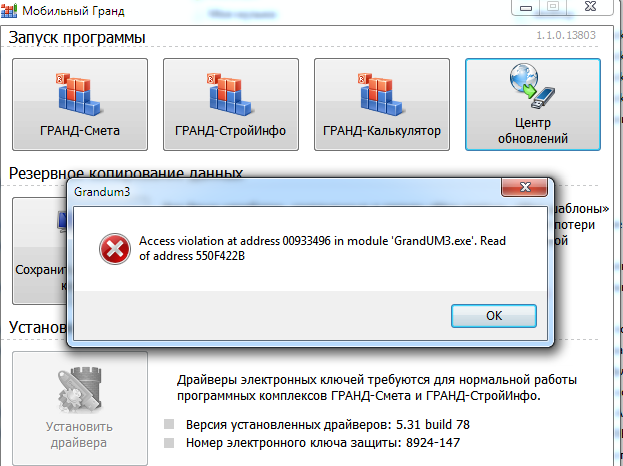Launch ГРАНД-Смета program icon
This screenshot has height=466, width=623.
point(79,95)
